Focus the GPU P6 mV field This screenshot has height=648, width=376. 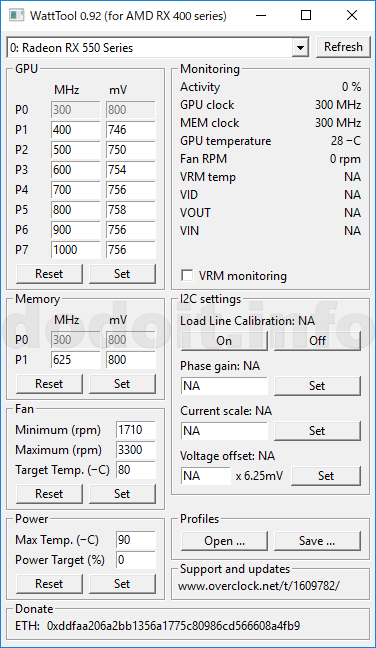coord(131,230)
